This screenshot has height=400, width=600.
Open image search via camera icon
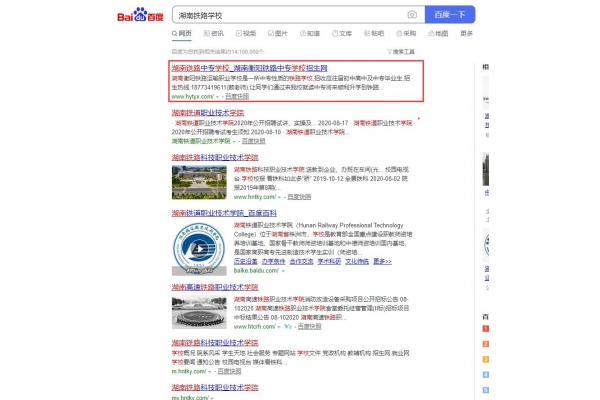click(x=412, y=15)
